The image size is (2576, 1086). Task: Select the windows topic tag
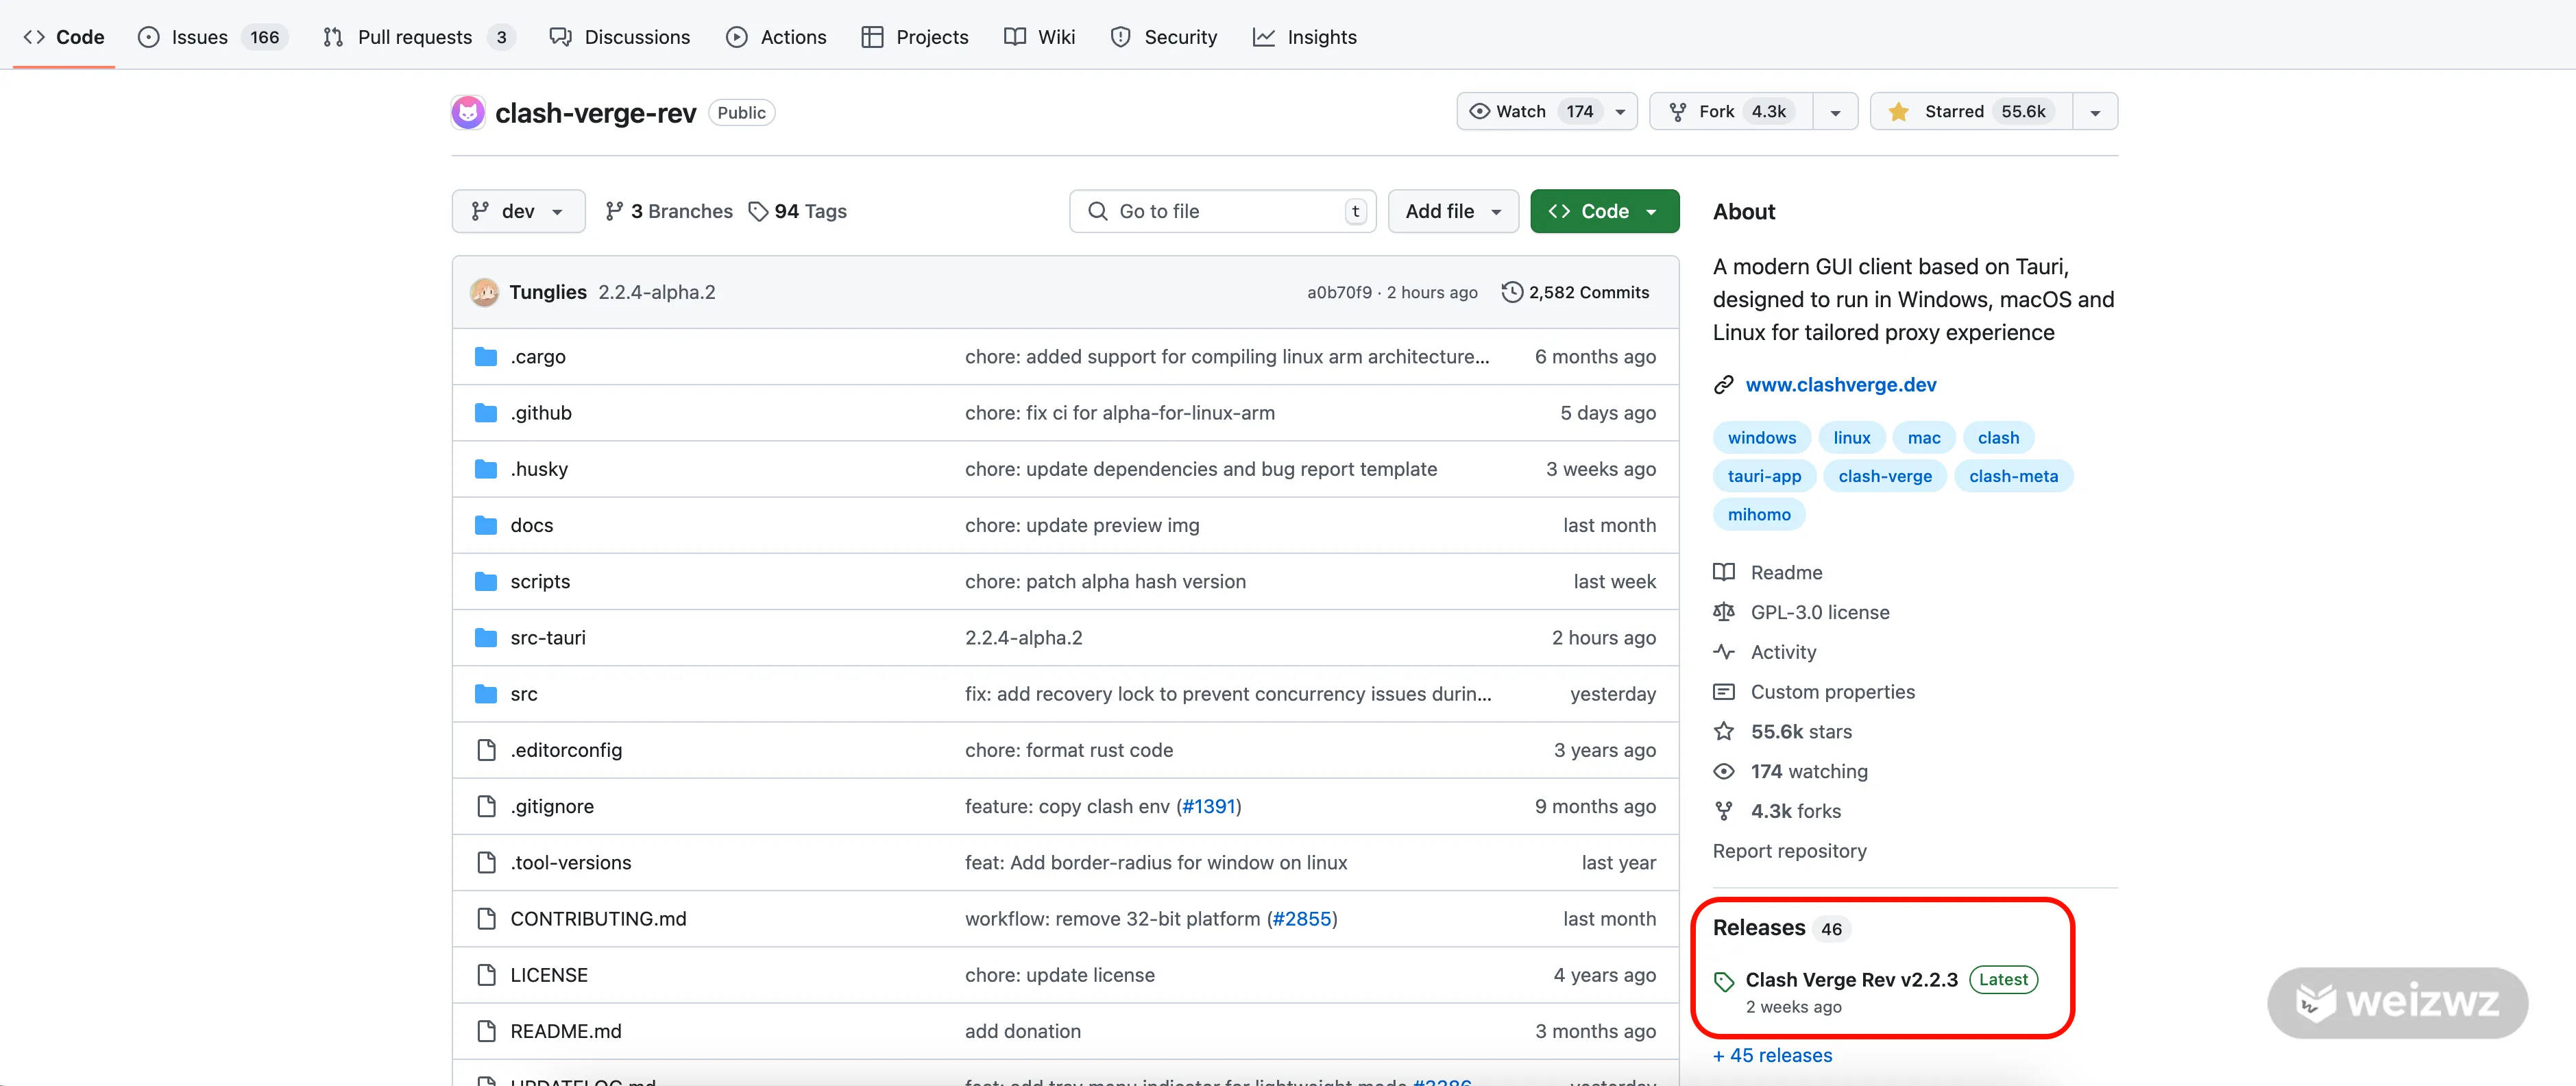tap(1762, 438)
